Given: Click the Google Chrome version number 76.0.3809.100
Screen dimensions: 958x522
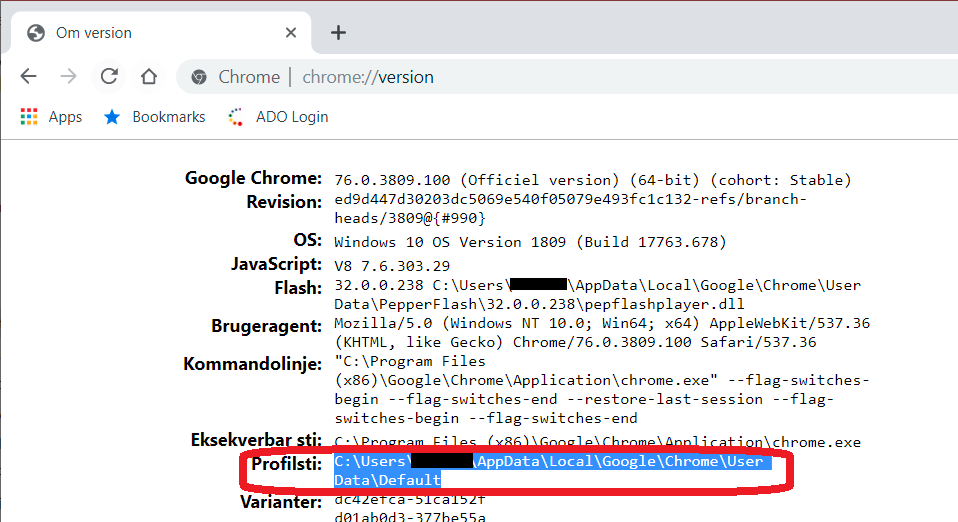Looking at the screenshot, I should (392, 180).
